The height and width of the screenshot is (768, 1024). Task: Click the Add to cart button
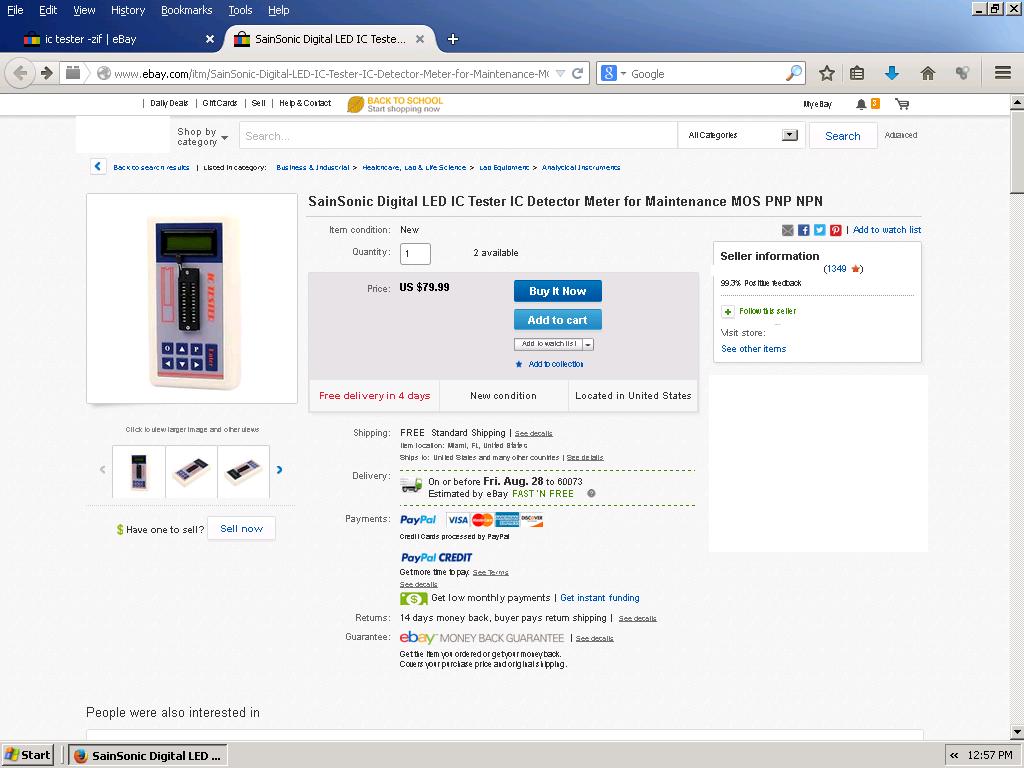pyautogui.click(x=558, y=320)
